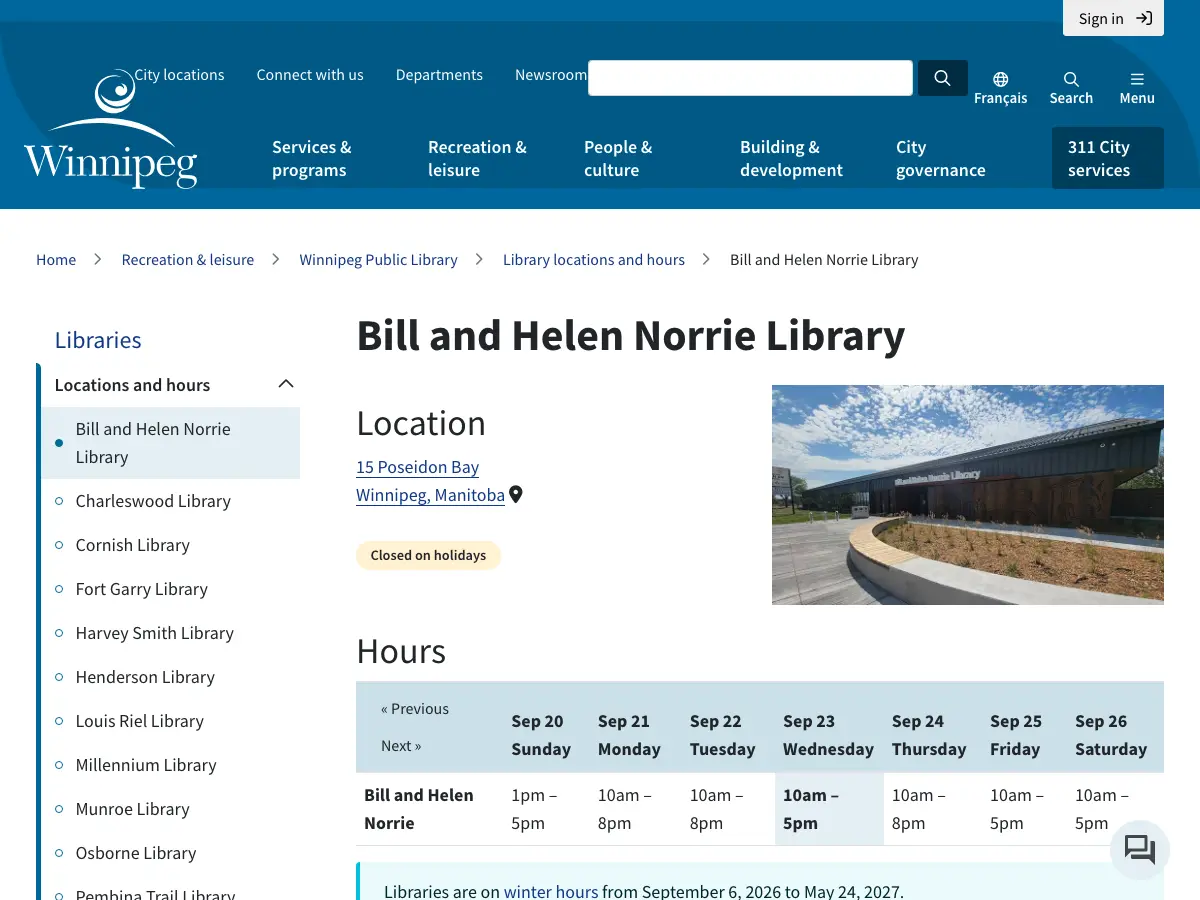1200x900 pixels.
Task: Click the library building photo
Action: (x=968, y=494)
